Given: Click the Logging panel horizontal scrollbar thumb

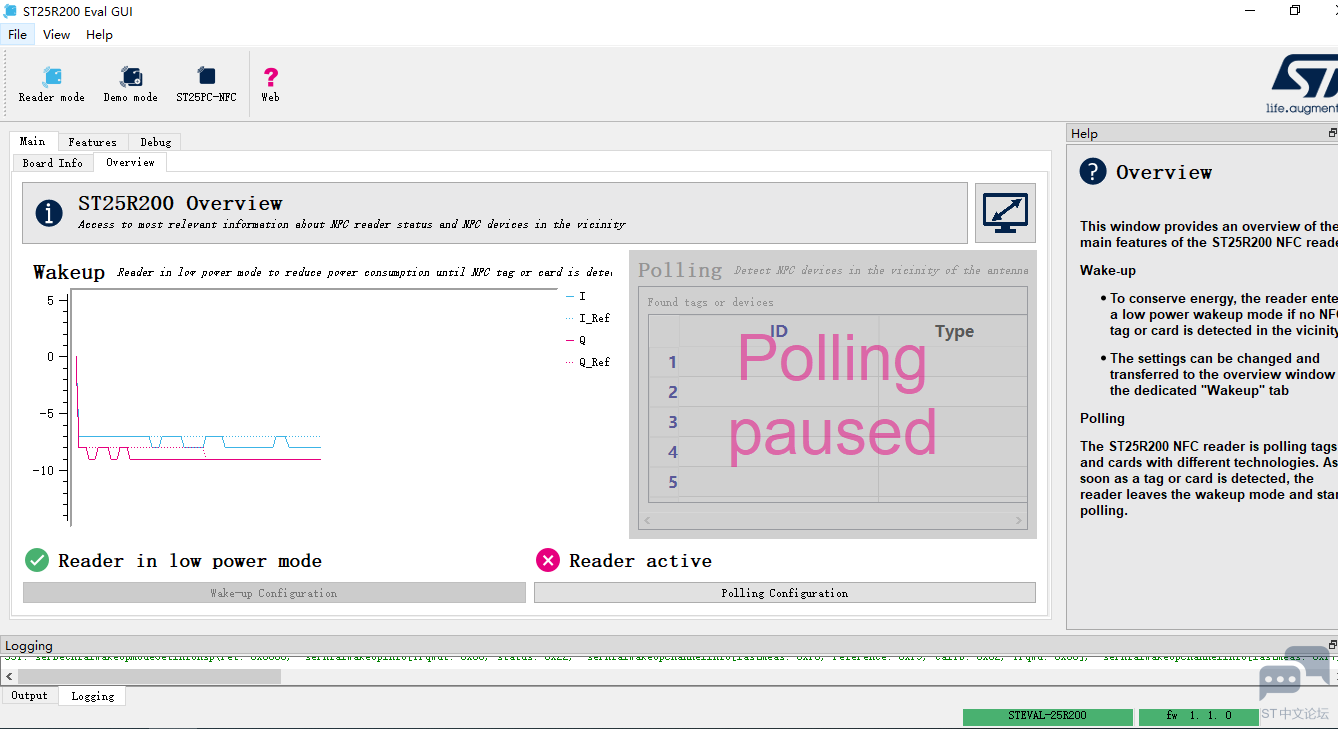Looking at the screenshot, I should tap(149, 676).
